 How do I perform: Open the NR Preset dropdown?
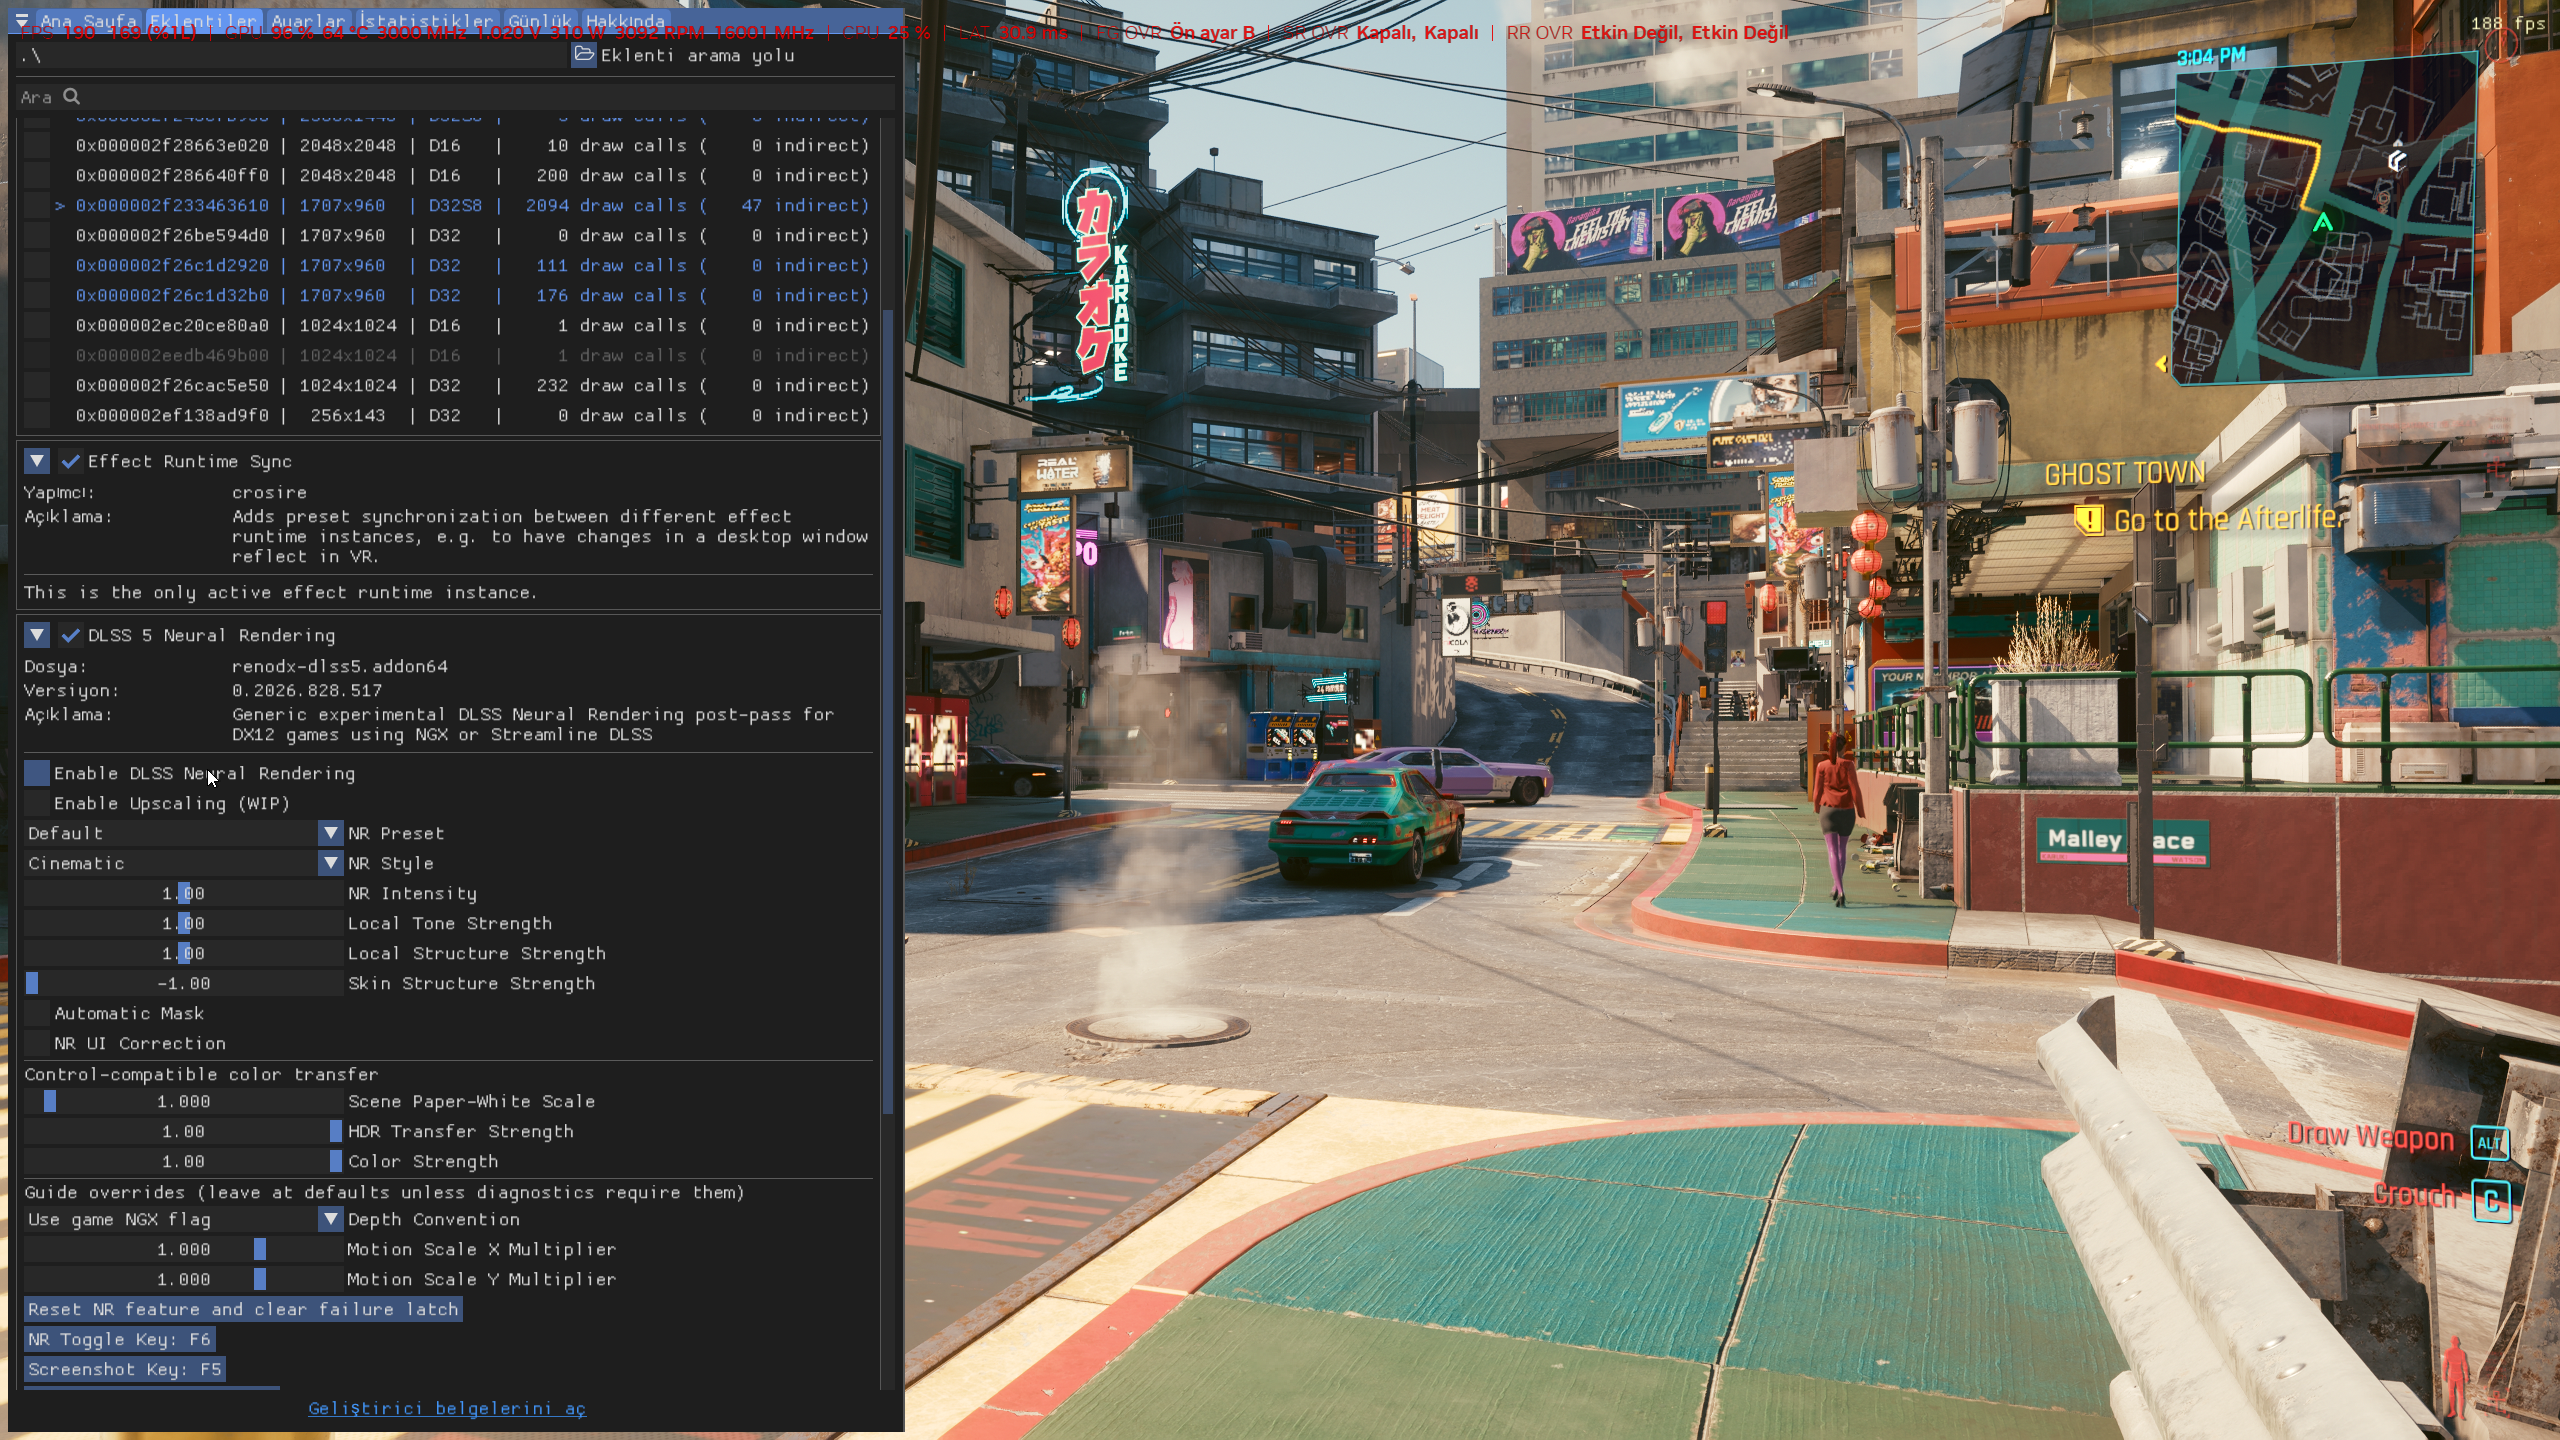coord(183,833)
